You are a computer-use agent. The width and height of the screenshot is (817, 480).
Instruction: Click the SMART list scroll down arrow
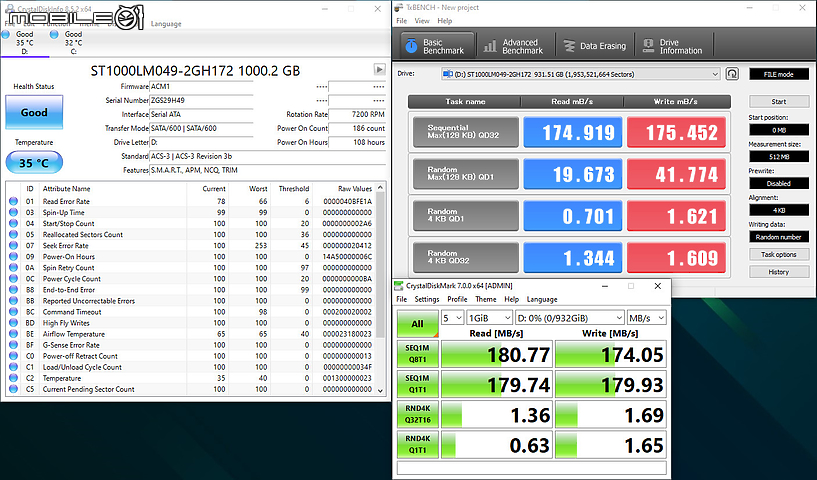coord(380,390)
